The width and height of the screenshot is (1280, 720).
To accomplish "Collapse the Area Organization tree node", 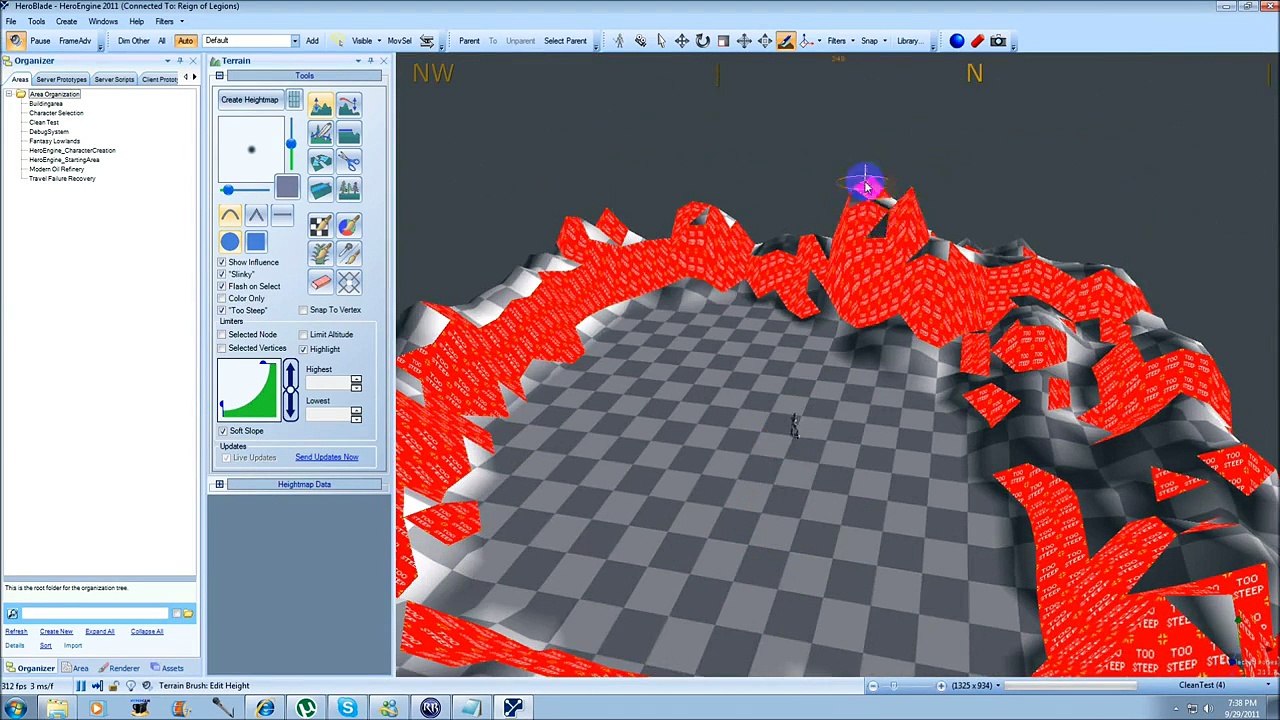I will [9, 94].
